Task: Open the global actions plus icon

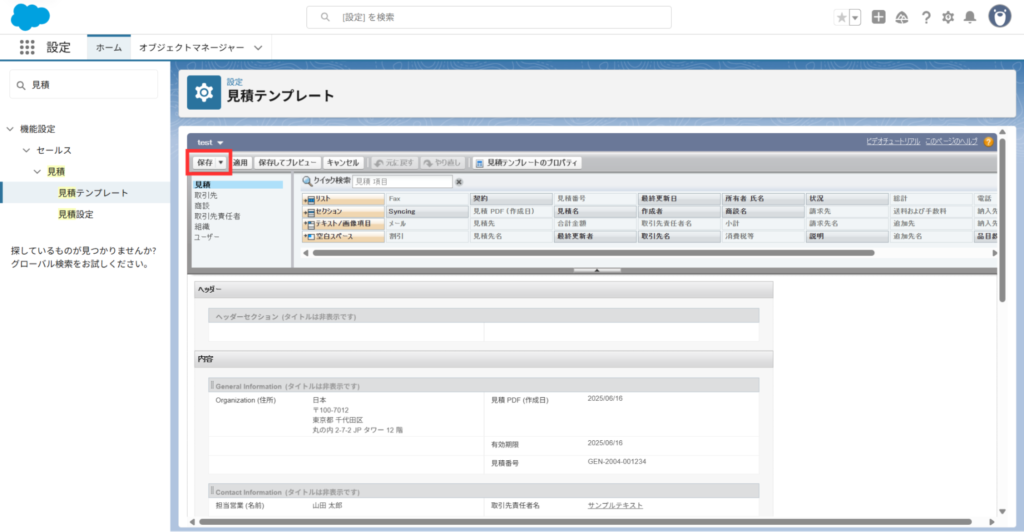Action: coord(878,18)
